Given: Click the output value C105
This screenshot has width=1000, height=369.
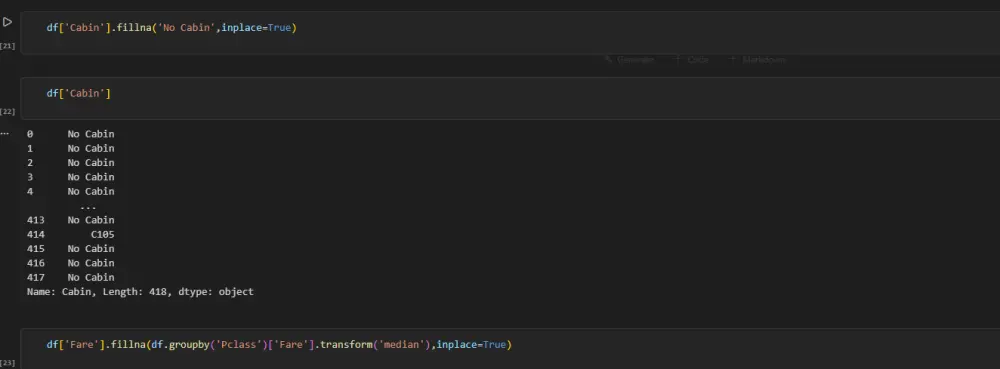Looking at the screenshot, I should pyautogui.click(x=103, y=235).
